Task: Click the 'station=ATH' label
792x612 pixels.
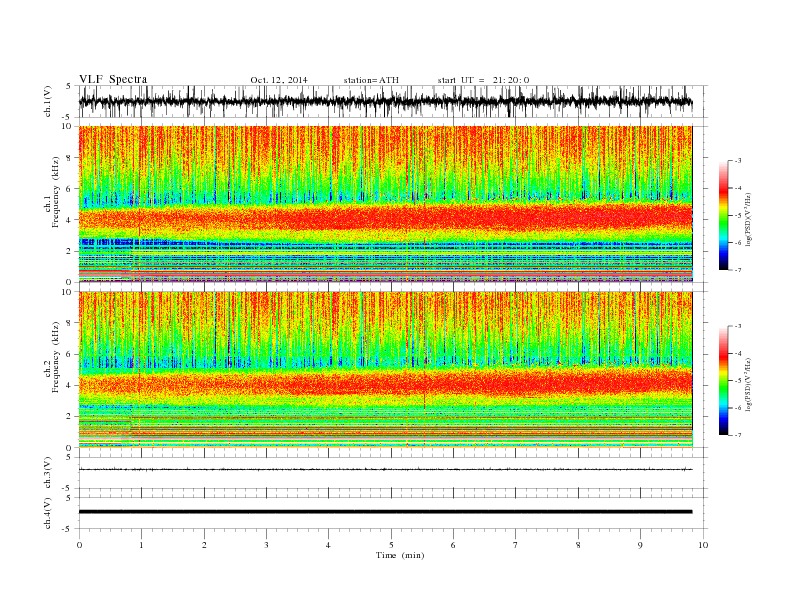Action: [371, 80]
